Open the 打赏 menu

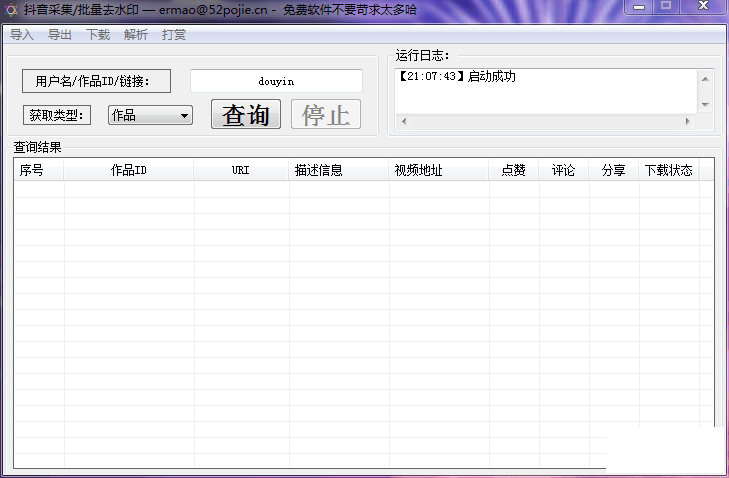174,34
